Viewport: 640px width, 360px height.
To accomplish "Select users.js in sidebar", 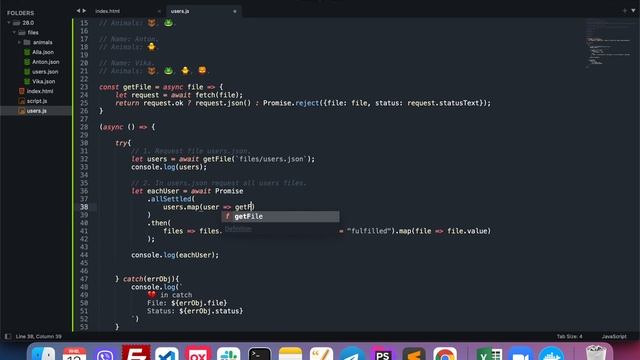I will click(36, 111).
